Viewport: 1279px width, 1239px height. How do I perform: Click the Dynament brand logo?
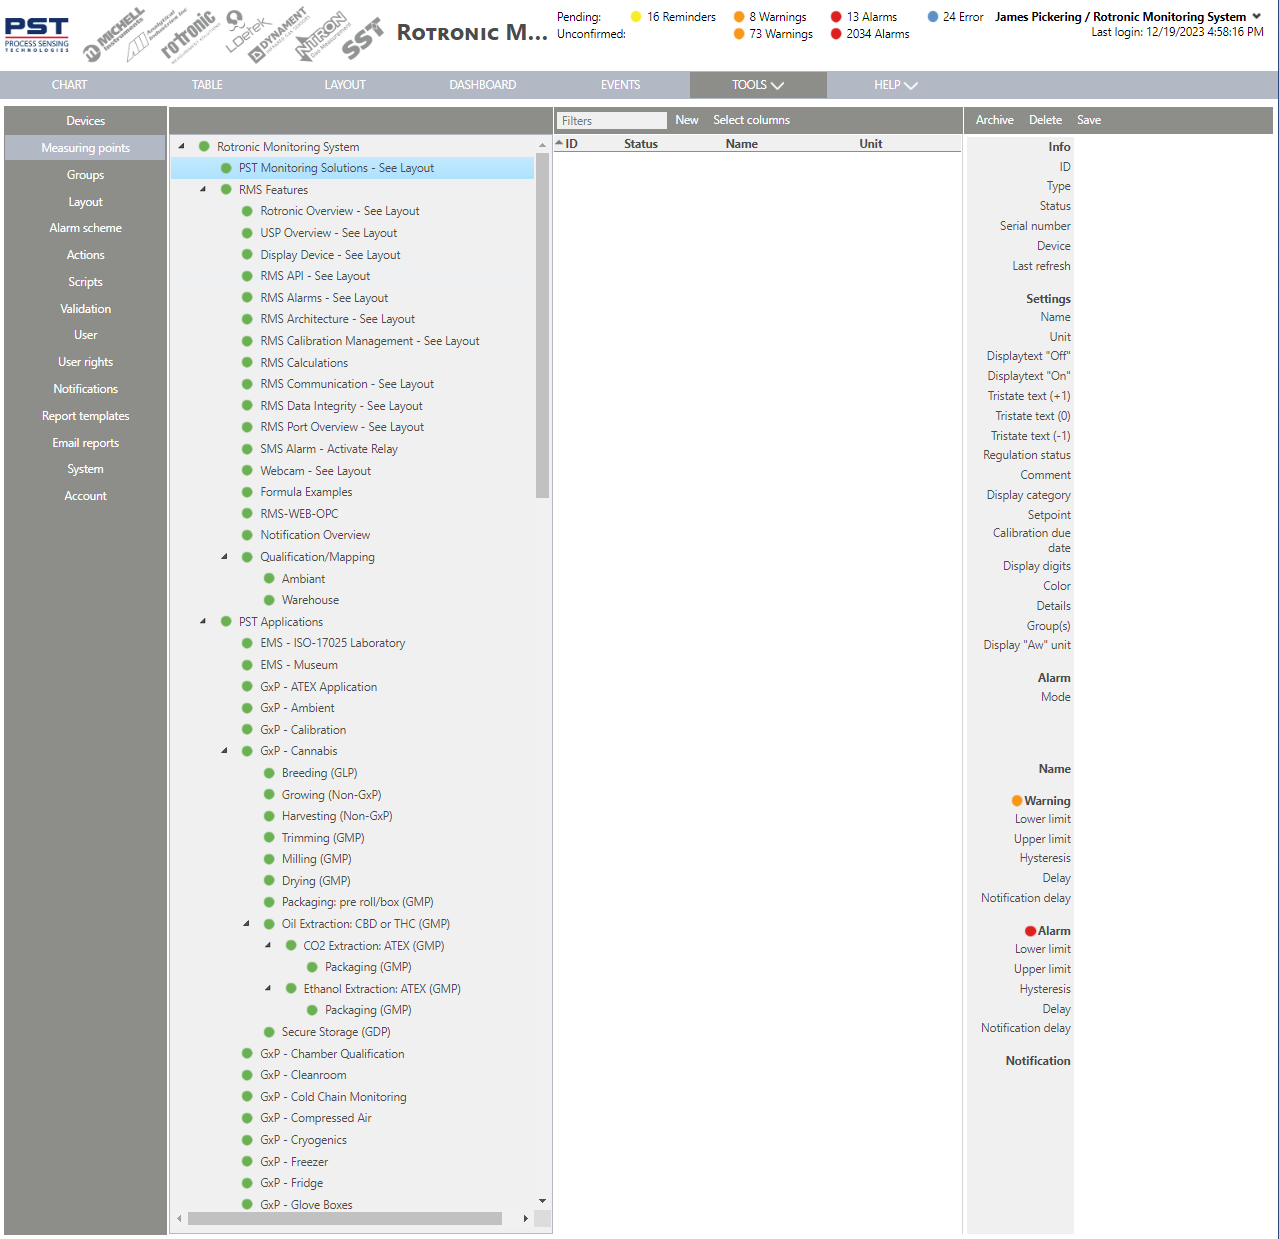click(279, 35)
